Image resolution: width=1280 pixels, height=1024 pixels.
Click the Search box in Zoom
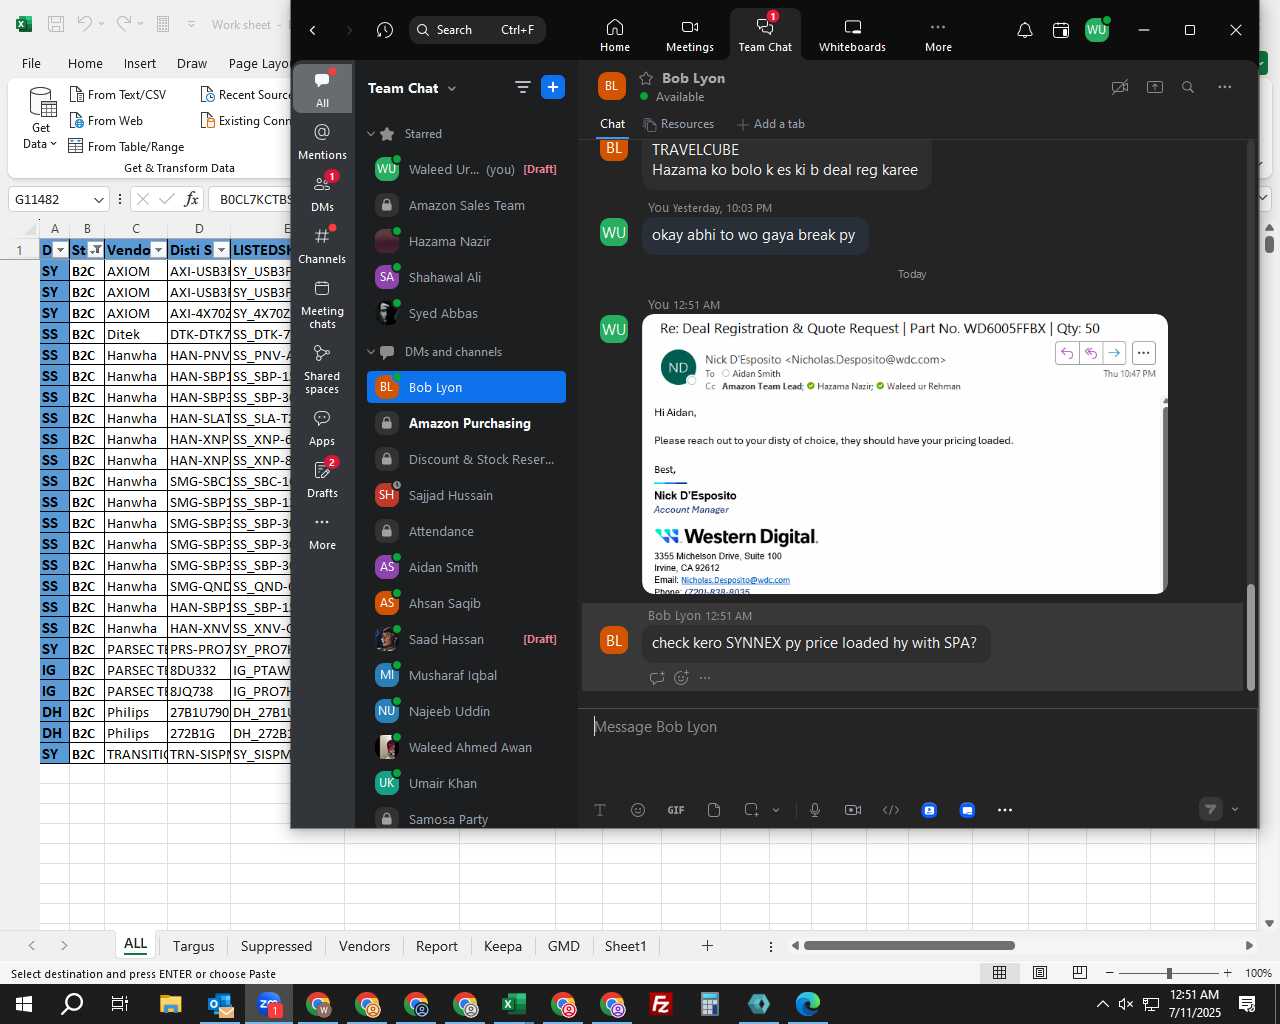pos(477,30)
